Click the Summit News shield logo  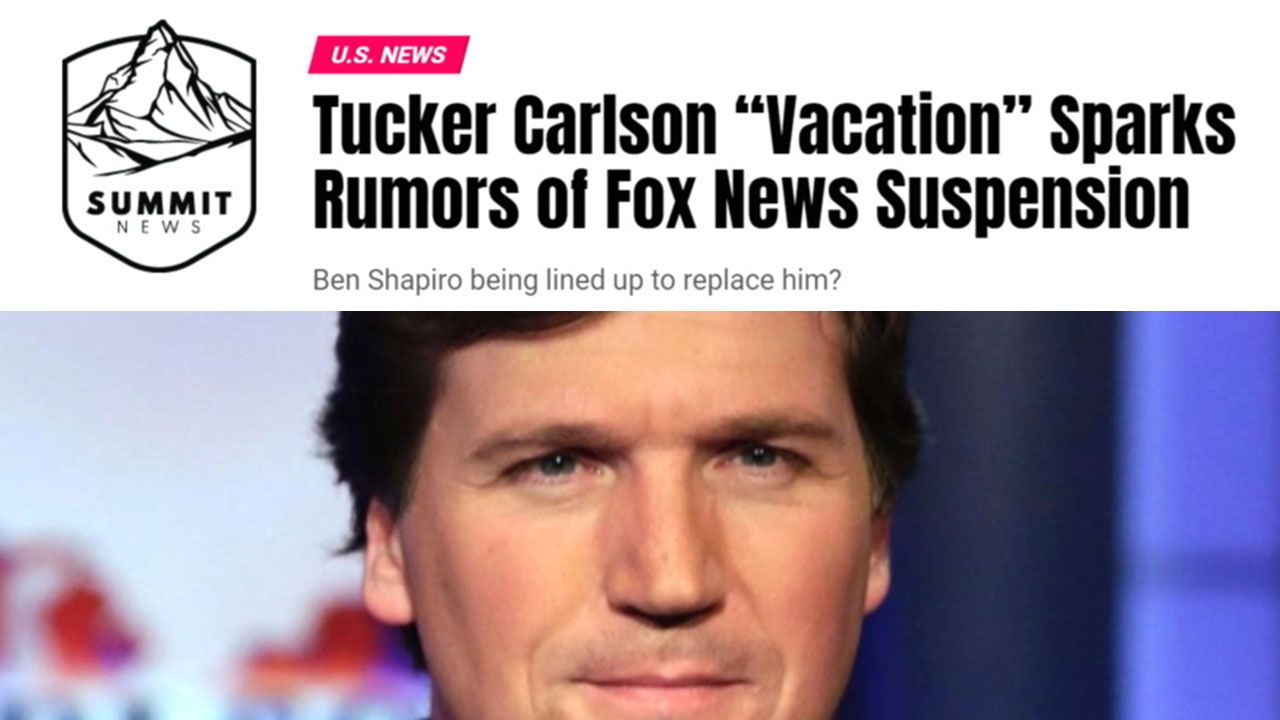point(159,146)
